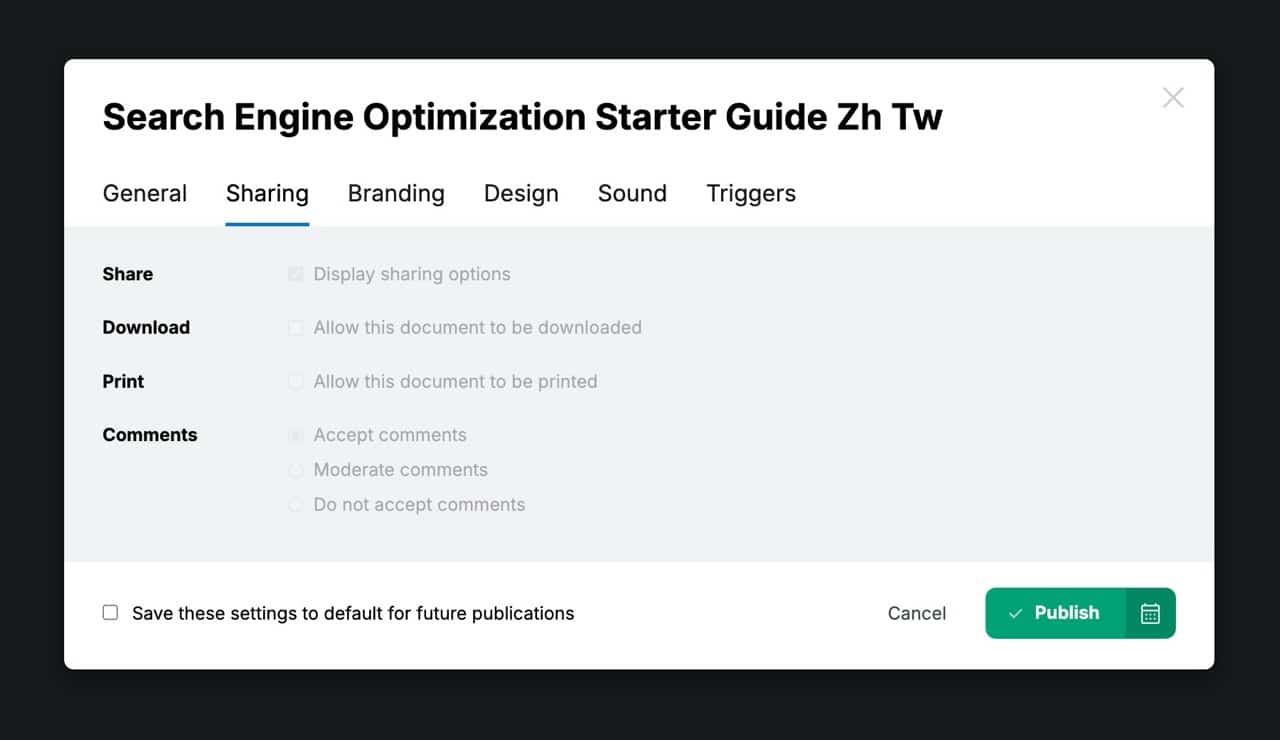Click the checkmark icon on Publish button
Screen dimensions: 1280x740
[1015, 613]
